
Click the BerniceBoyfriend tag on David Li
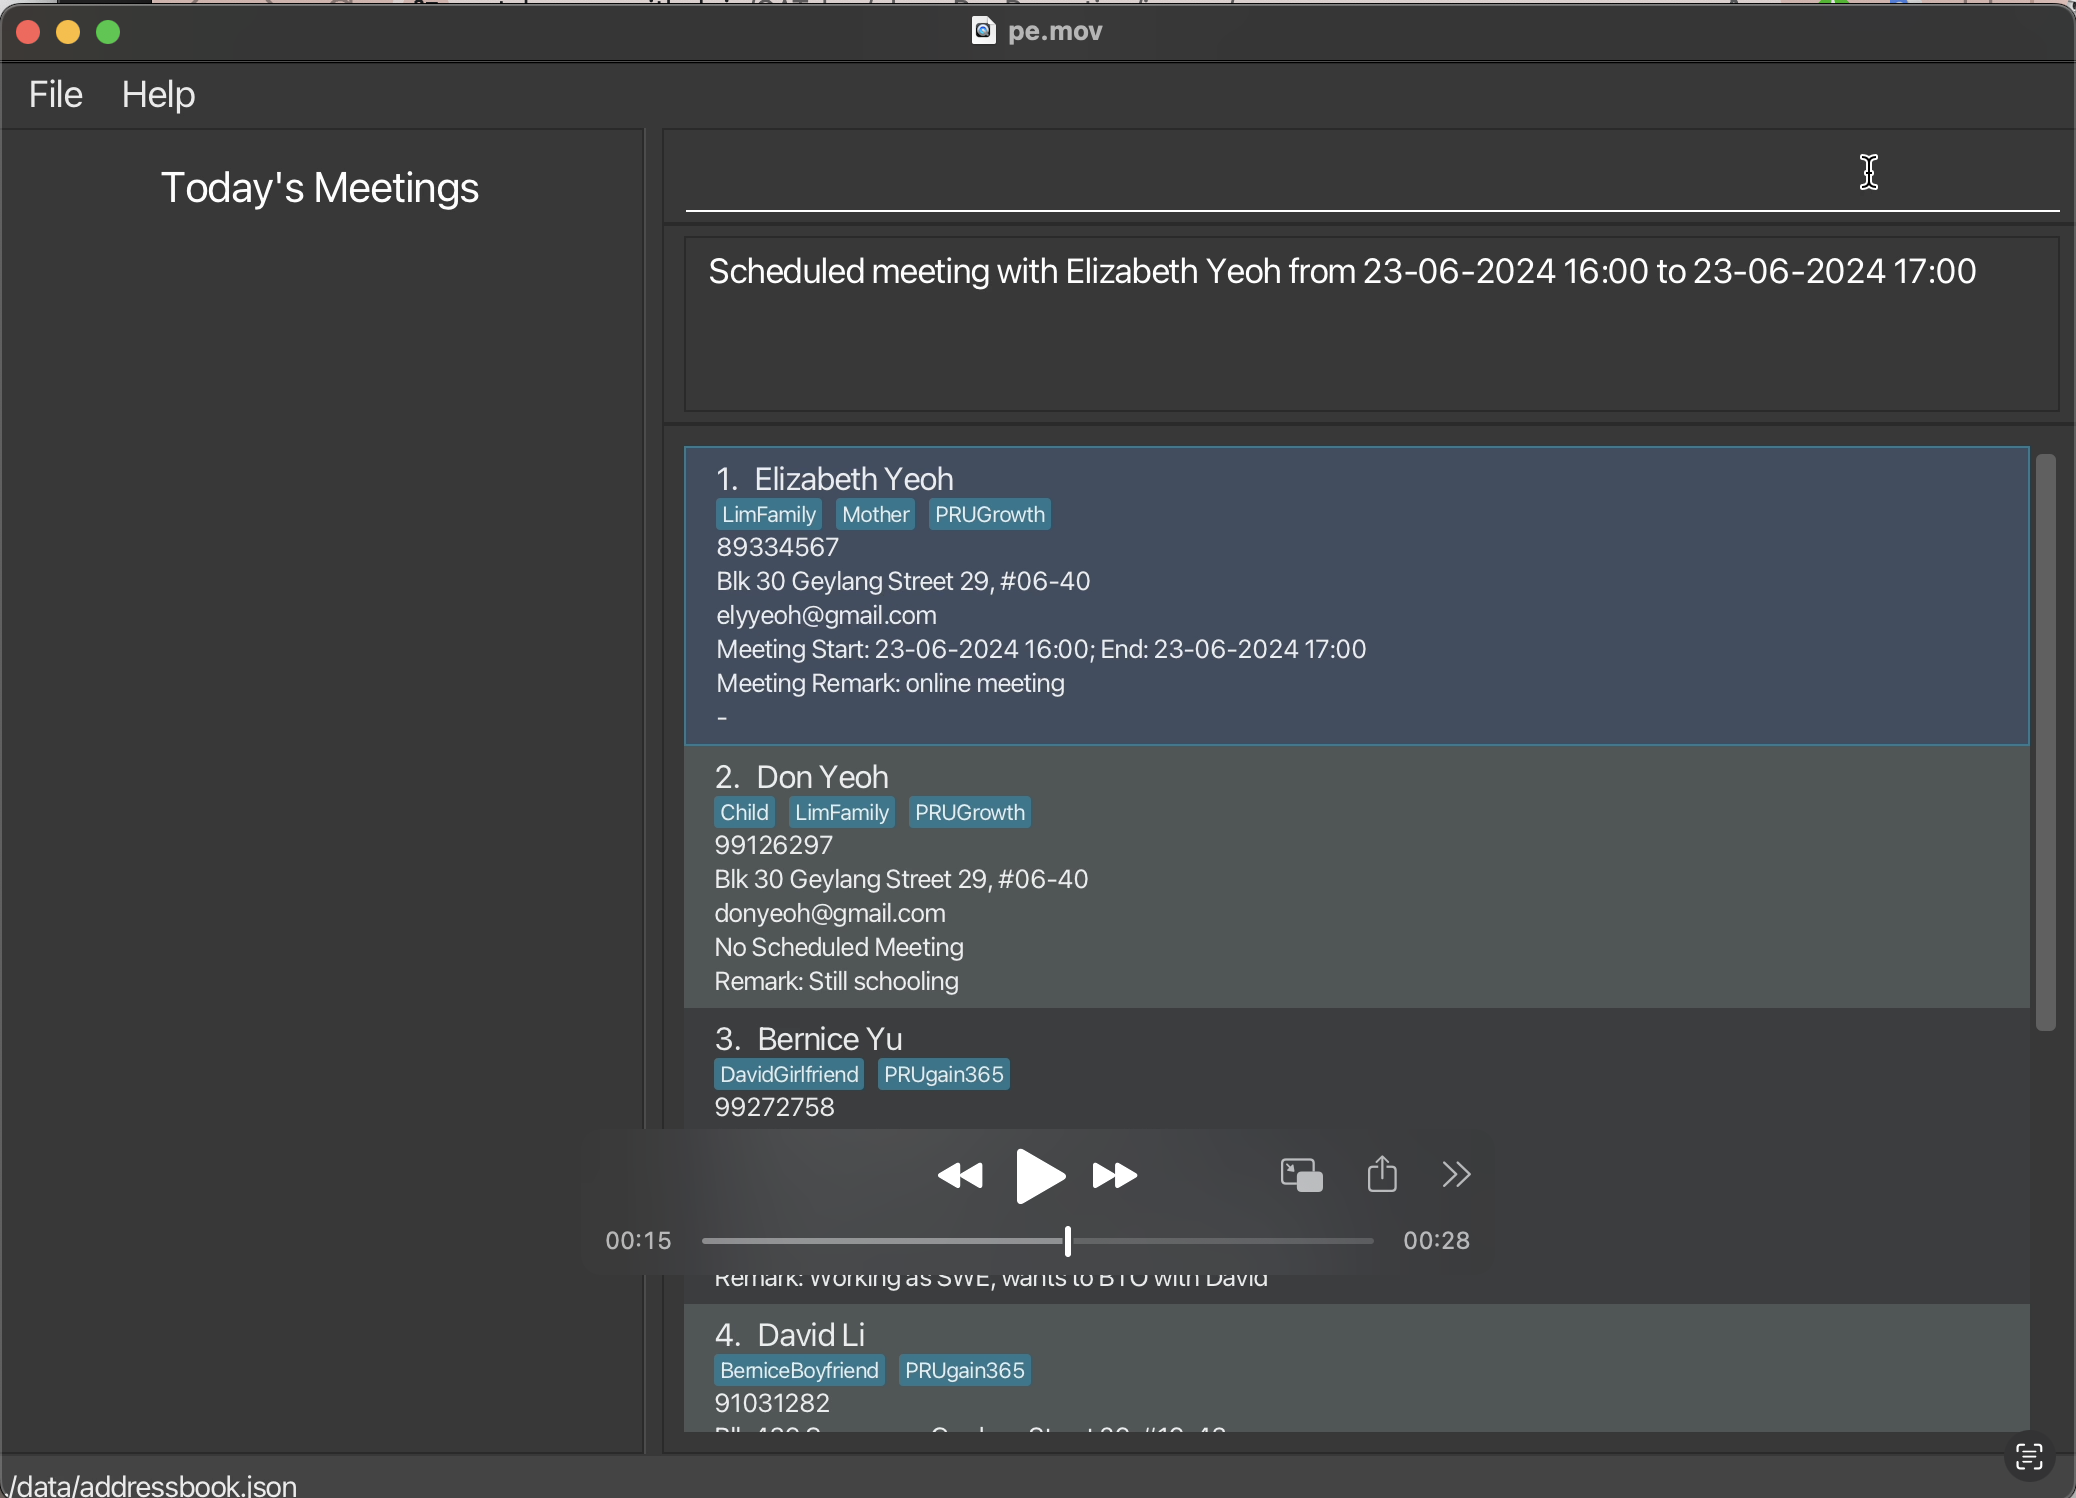point(801,1371)
